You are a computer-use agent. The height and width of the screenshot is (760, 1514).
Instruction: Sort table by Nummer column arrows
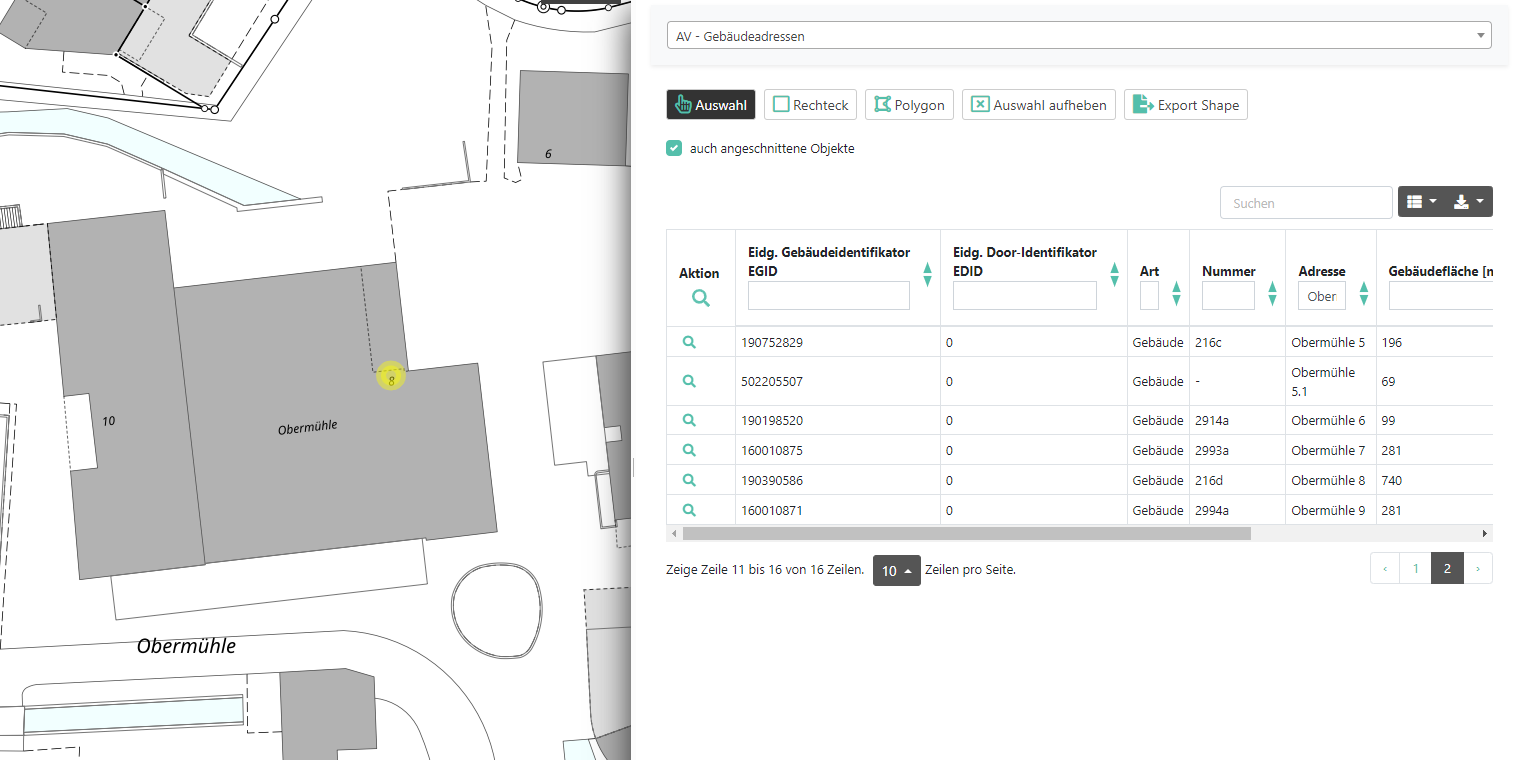point(1272,293)
